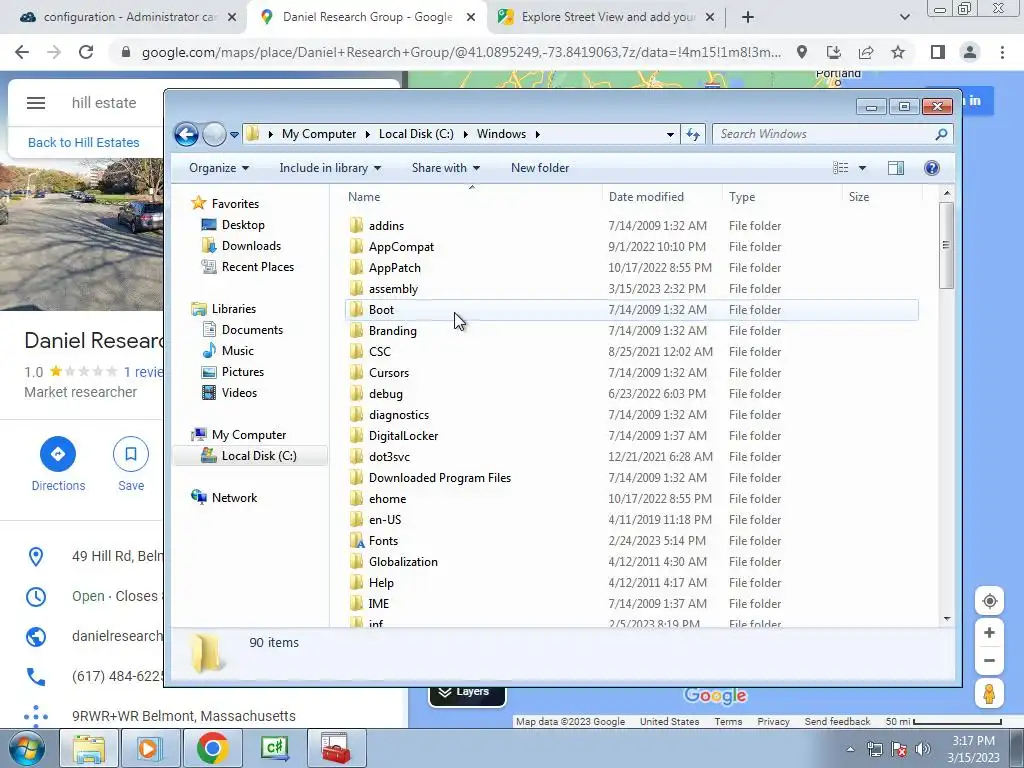Open the recent pages dropdown arrow
This screenshot has width=1024, height=768.
click(234, 135)
